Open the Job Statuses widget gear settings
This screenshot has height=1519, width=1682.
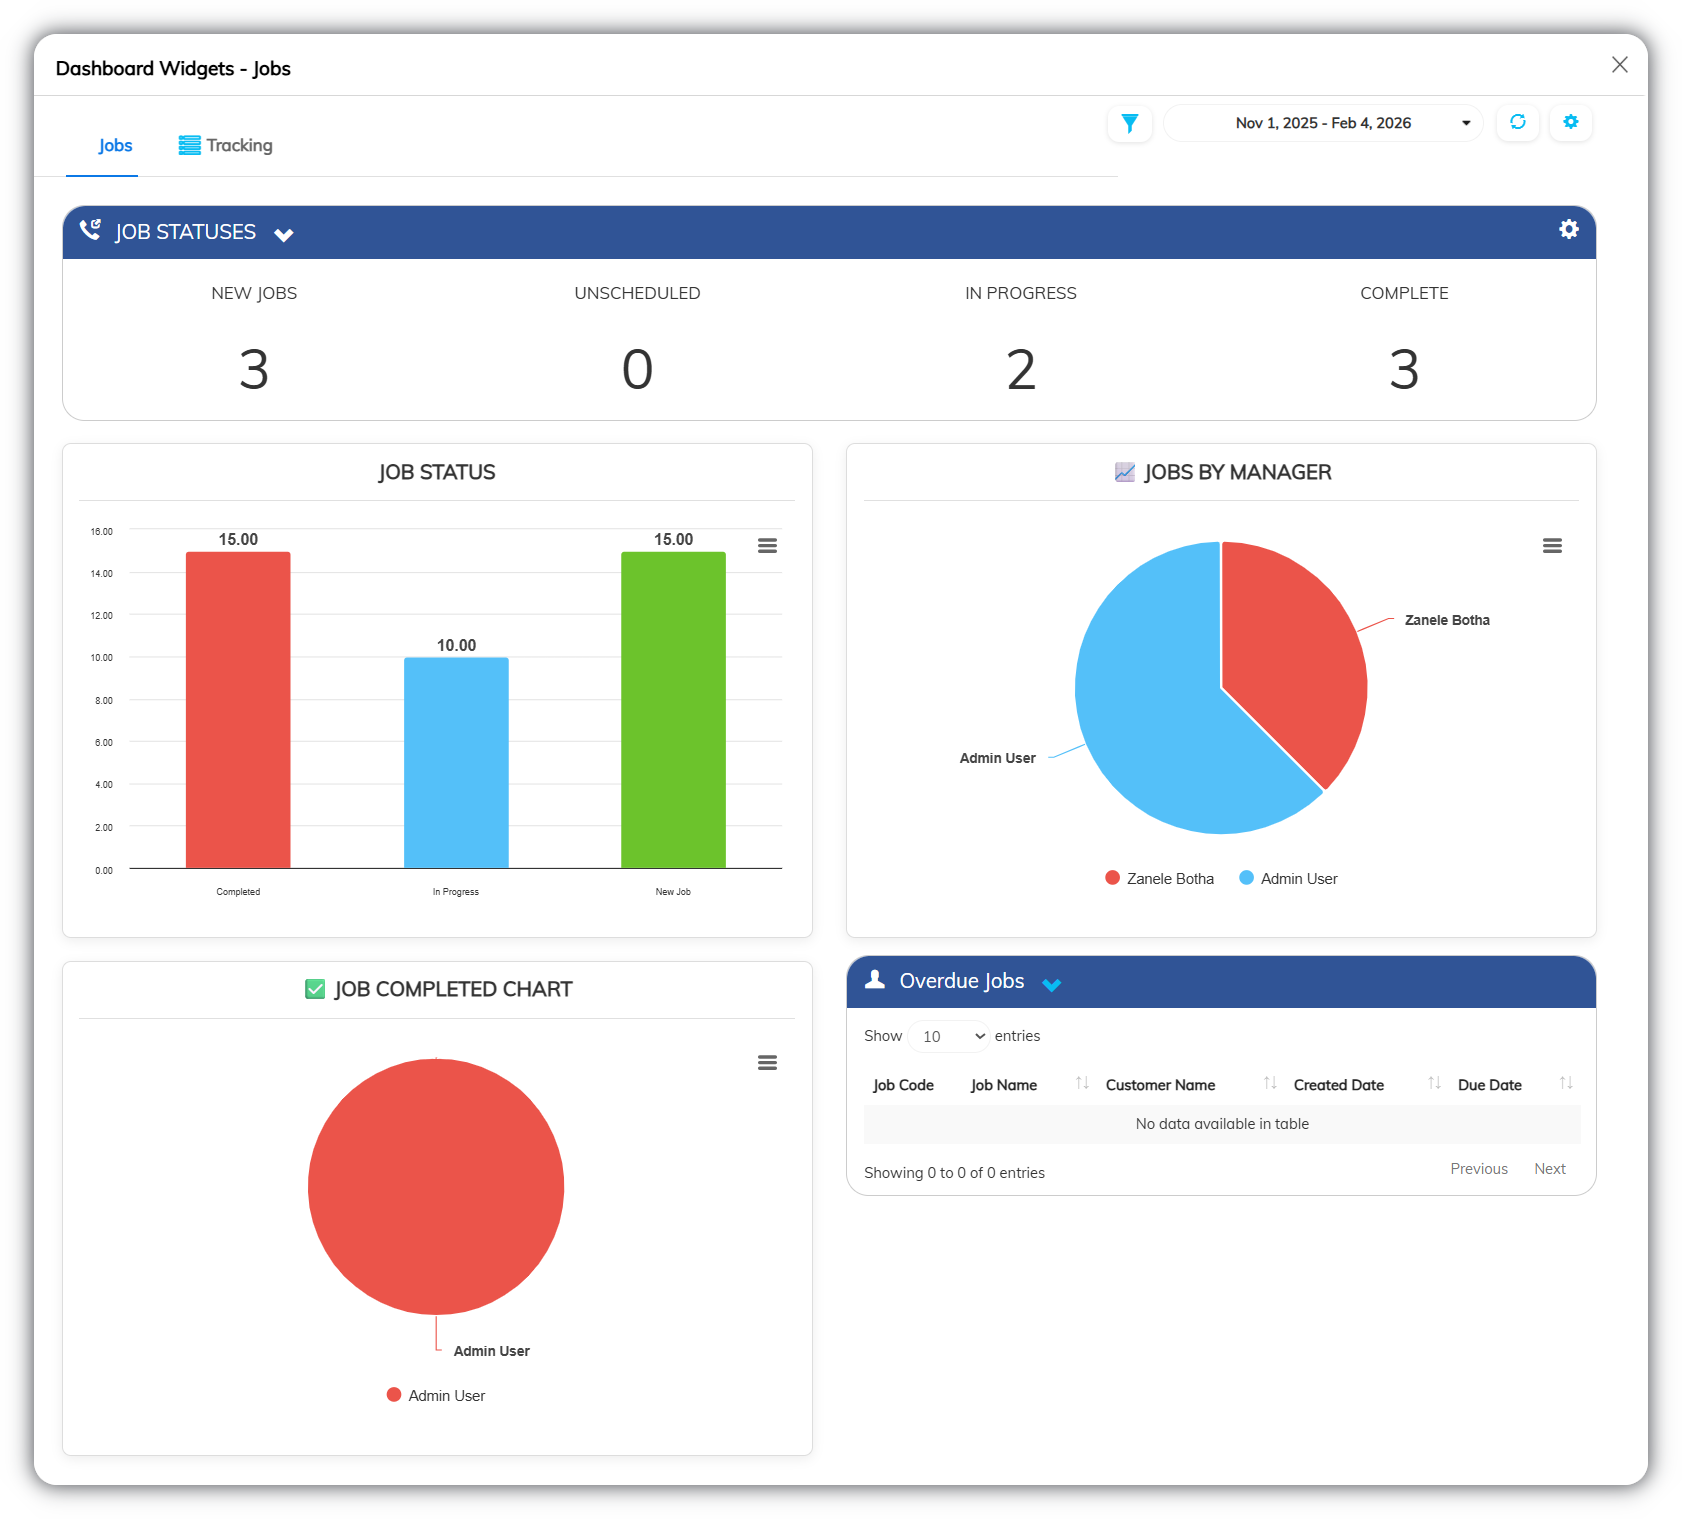click(1568, 229)
